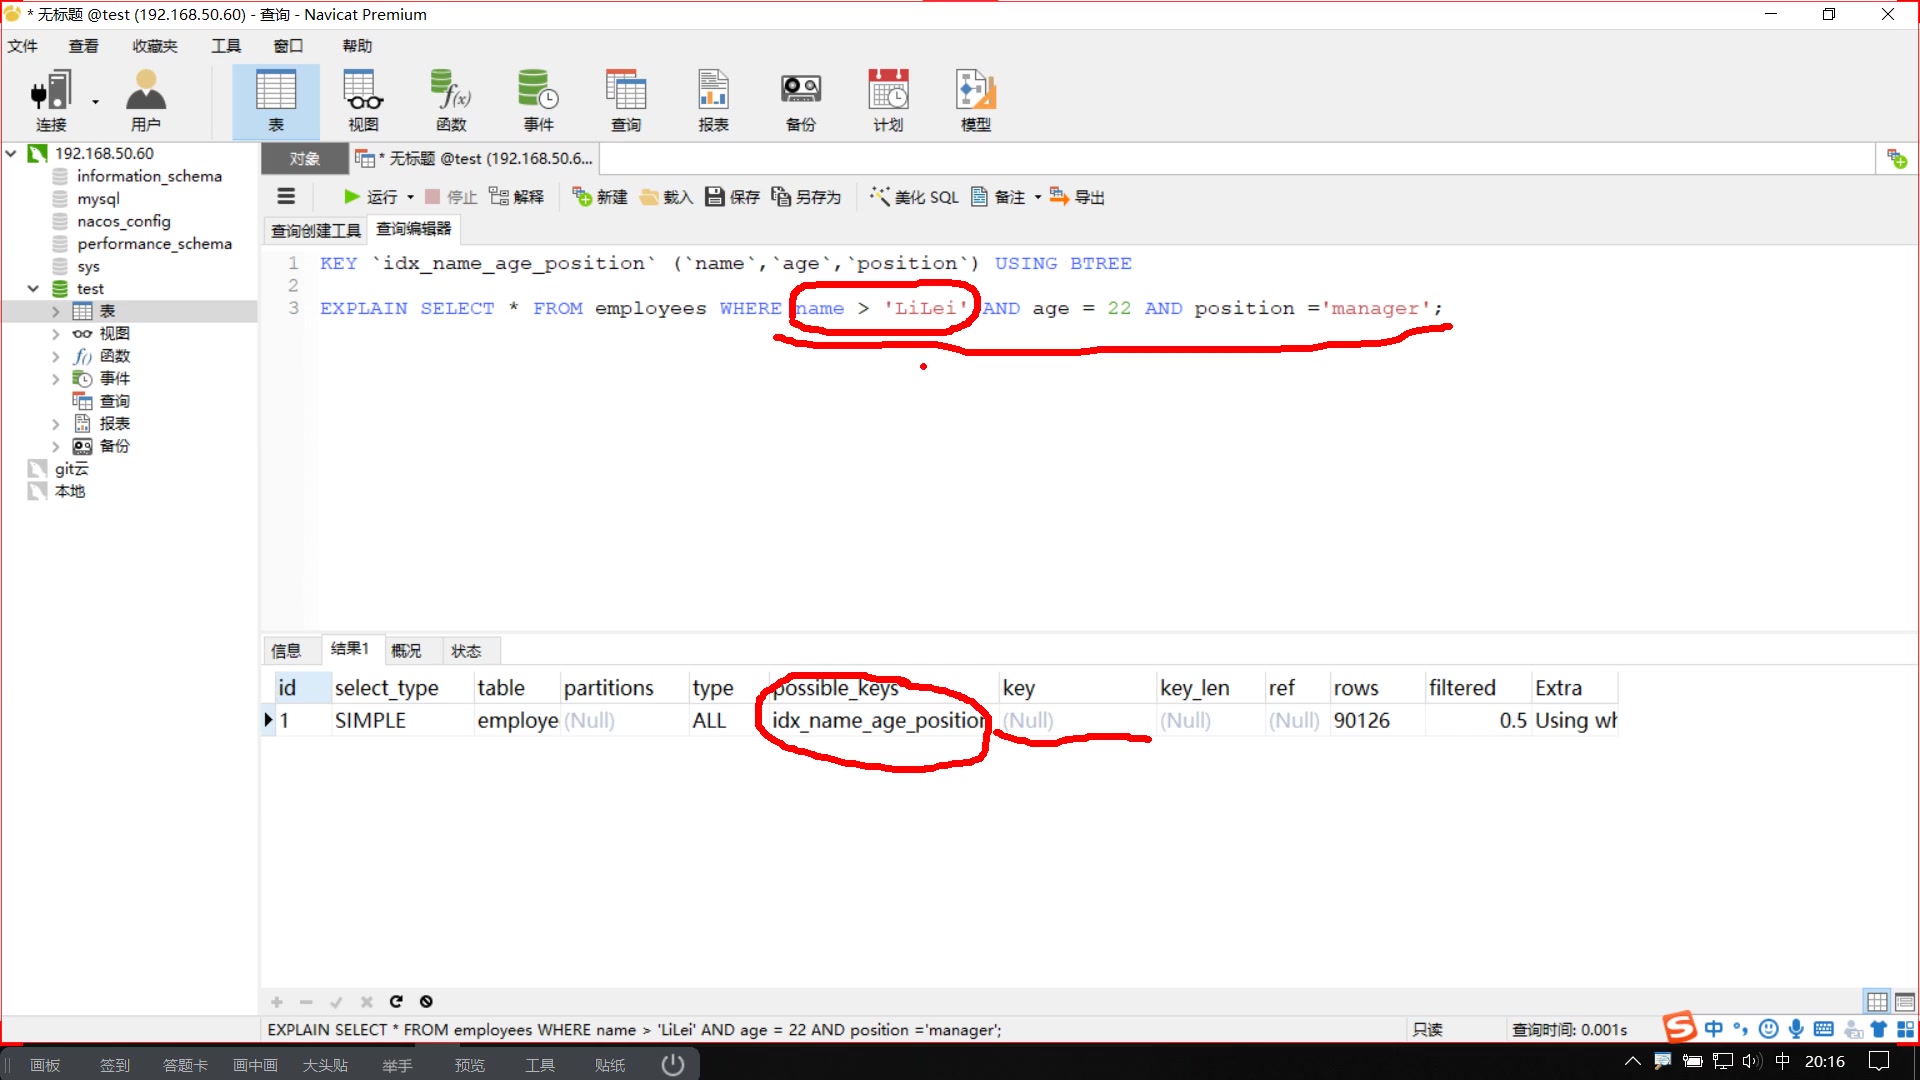
Task: Open the 帮助 help menu
Action: tap(357, 46)
